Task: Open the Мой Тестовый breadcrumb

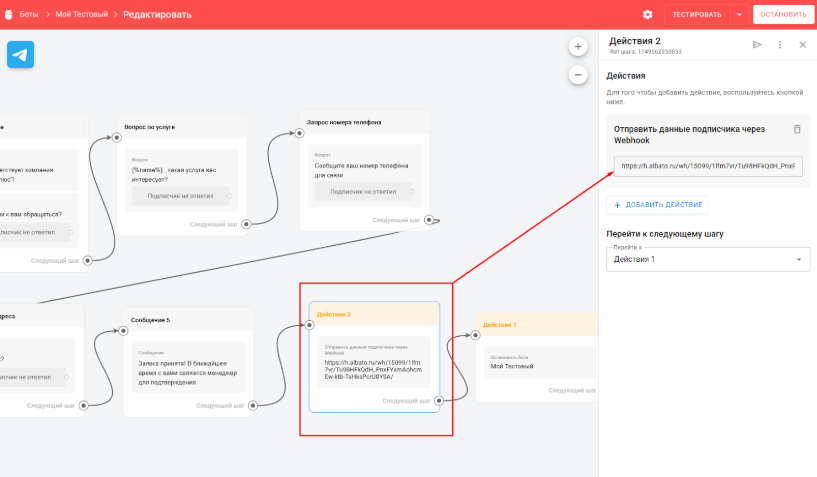Action: coord(84,15)
